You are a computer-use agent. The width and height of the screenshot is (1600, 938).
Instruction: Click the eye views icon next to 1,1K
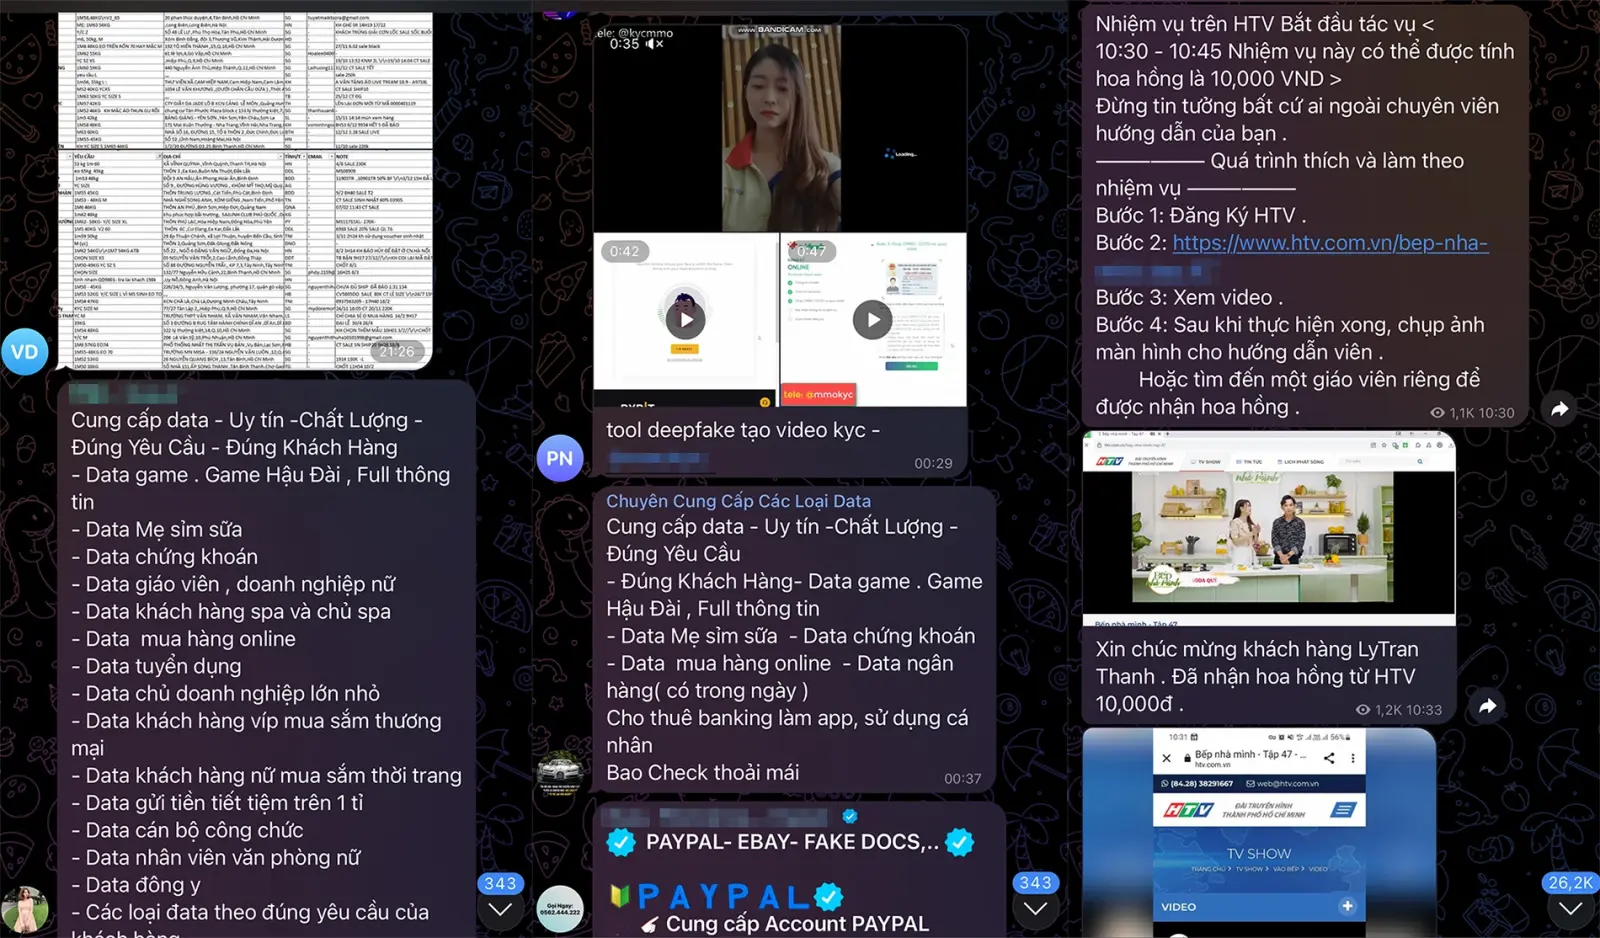1437,413
